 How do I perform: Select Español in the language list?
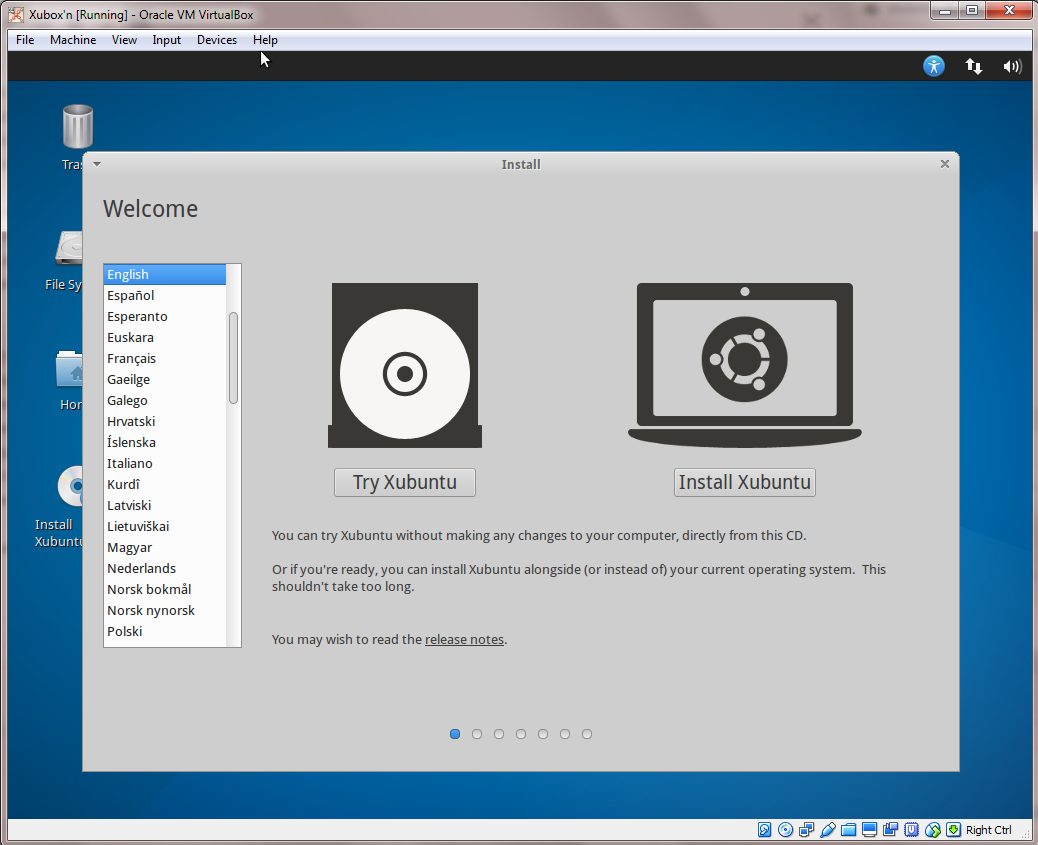[x=165, y=295]
